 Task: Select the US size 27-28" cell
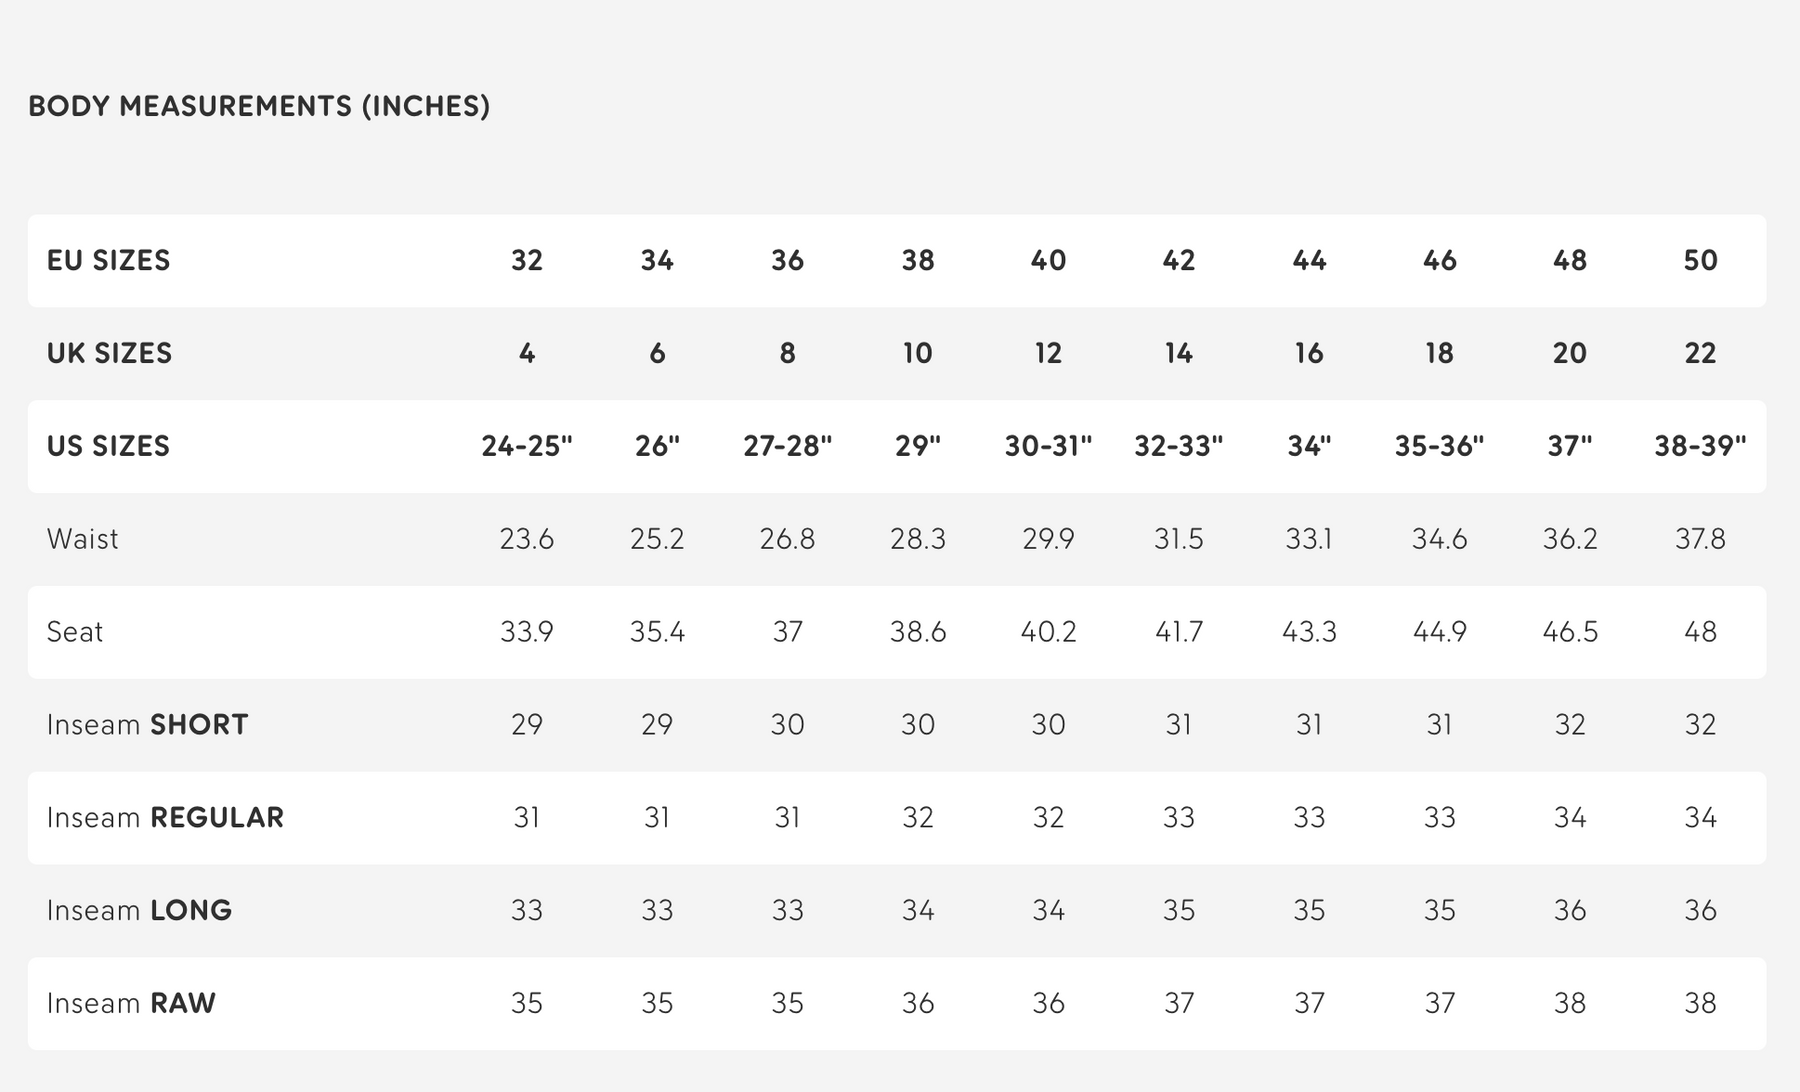[x=787, y=446]
